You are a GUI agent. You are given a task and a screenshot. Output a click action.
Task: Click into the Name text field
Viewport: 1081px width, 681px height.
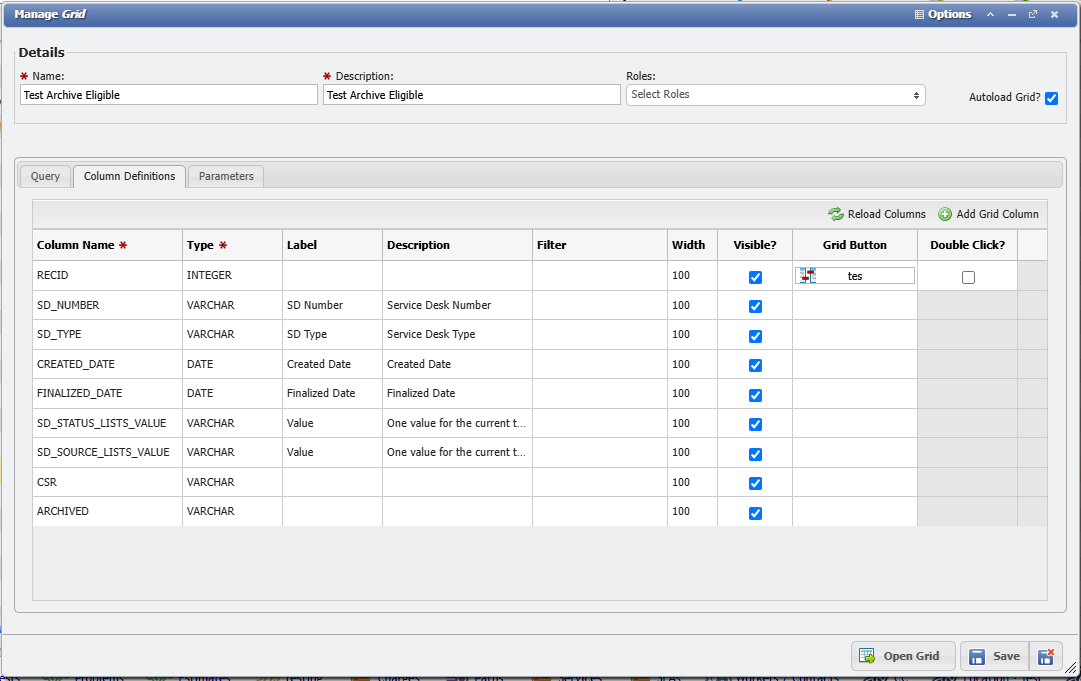click(168, 95)
